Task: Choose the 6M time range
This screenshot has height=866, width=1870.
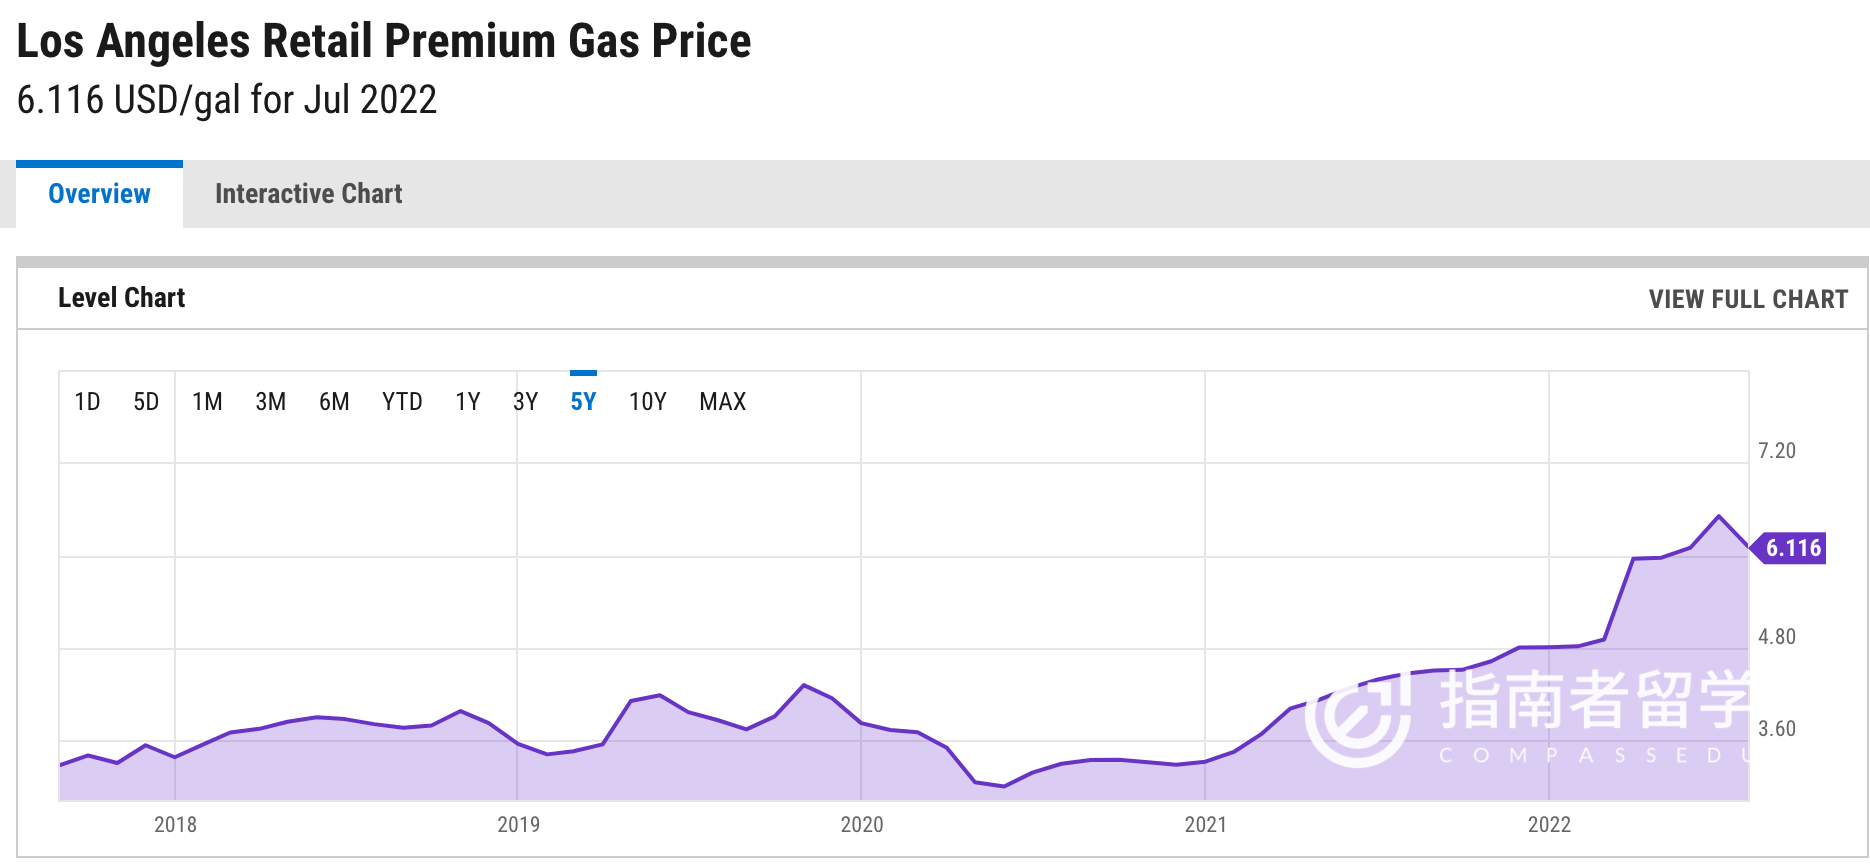Action: point(334,402)
